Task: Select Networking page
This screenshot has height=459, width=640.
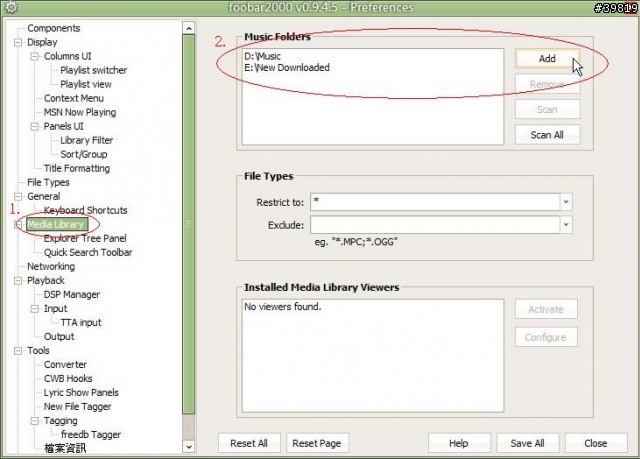Action: point(51,266)
